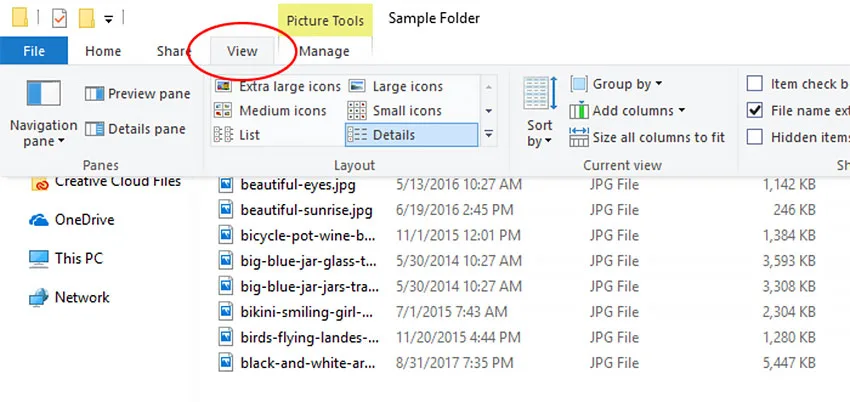
Task: Select file beautiful-eyes.jpg
Action: pyautogui.click(x=298, y=185)
